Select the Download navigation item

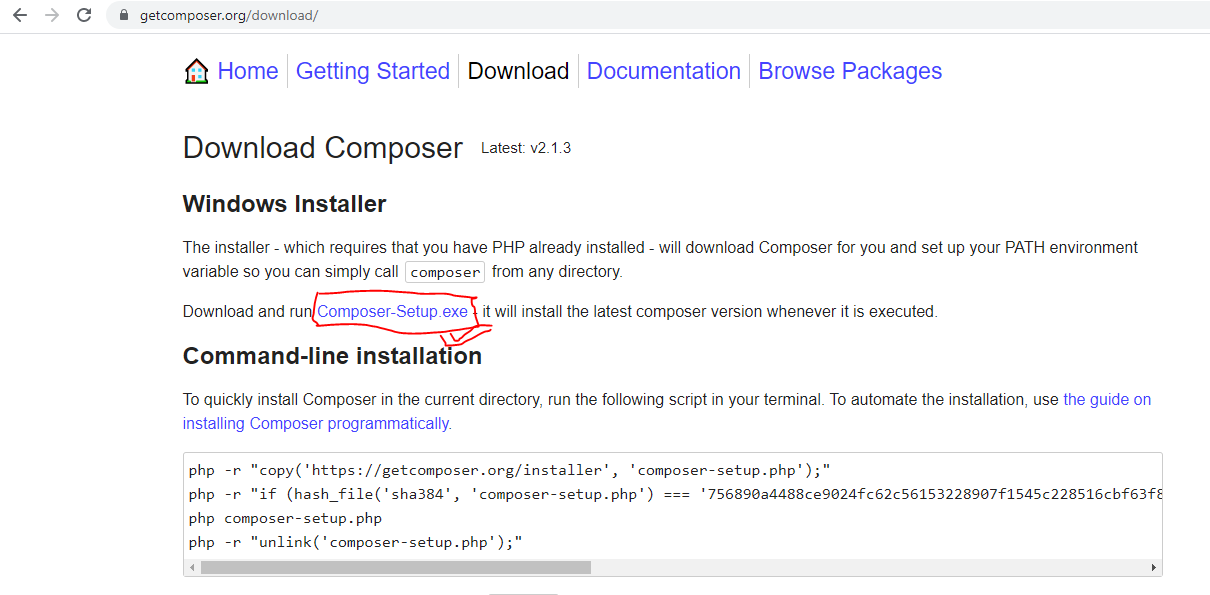518,71
